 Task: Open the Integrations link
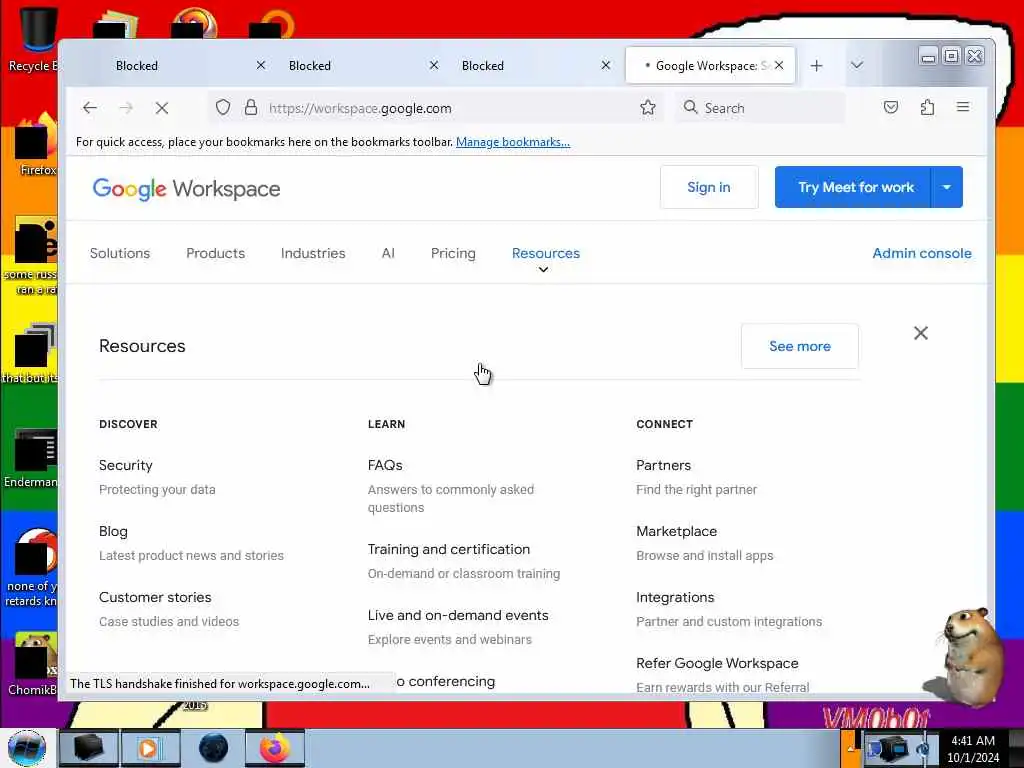[675, 597]
